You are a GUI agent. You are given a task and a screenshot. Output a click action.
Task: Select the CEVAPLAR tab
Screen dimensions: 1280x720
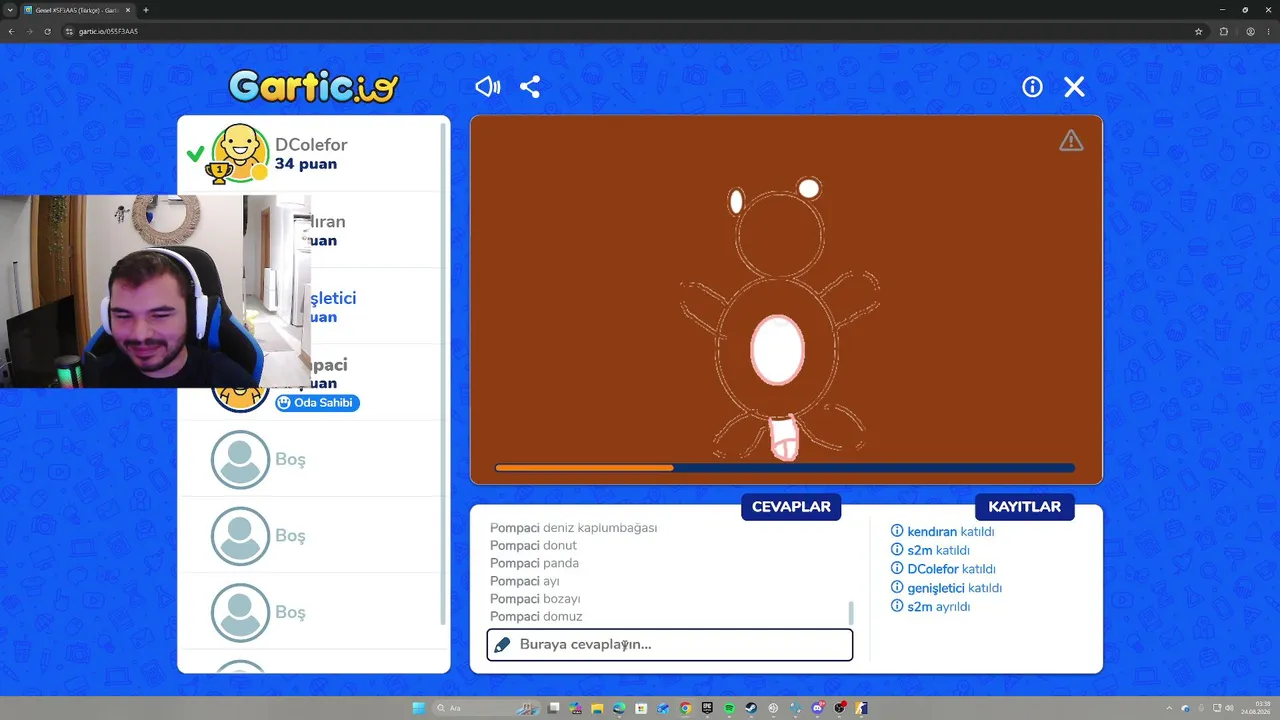(x=791, y=507)
